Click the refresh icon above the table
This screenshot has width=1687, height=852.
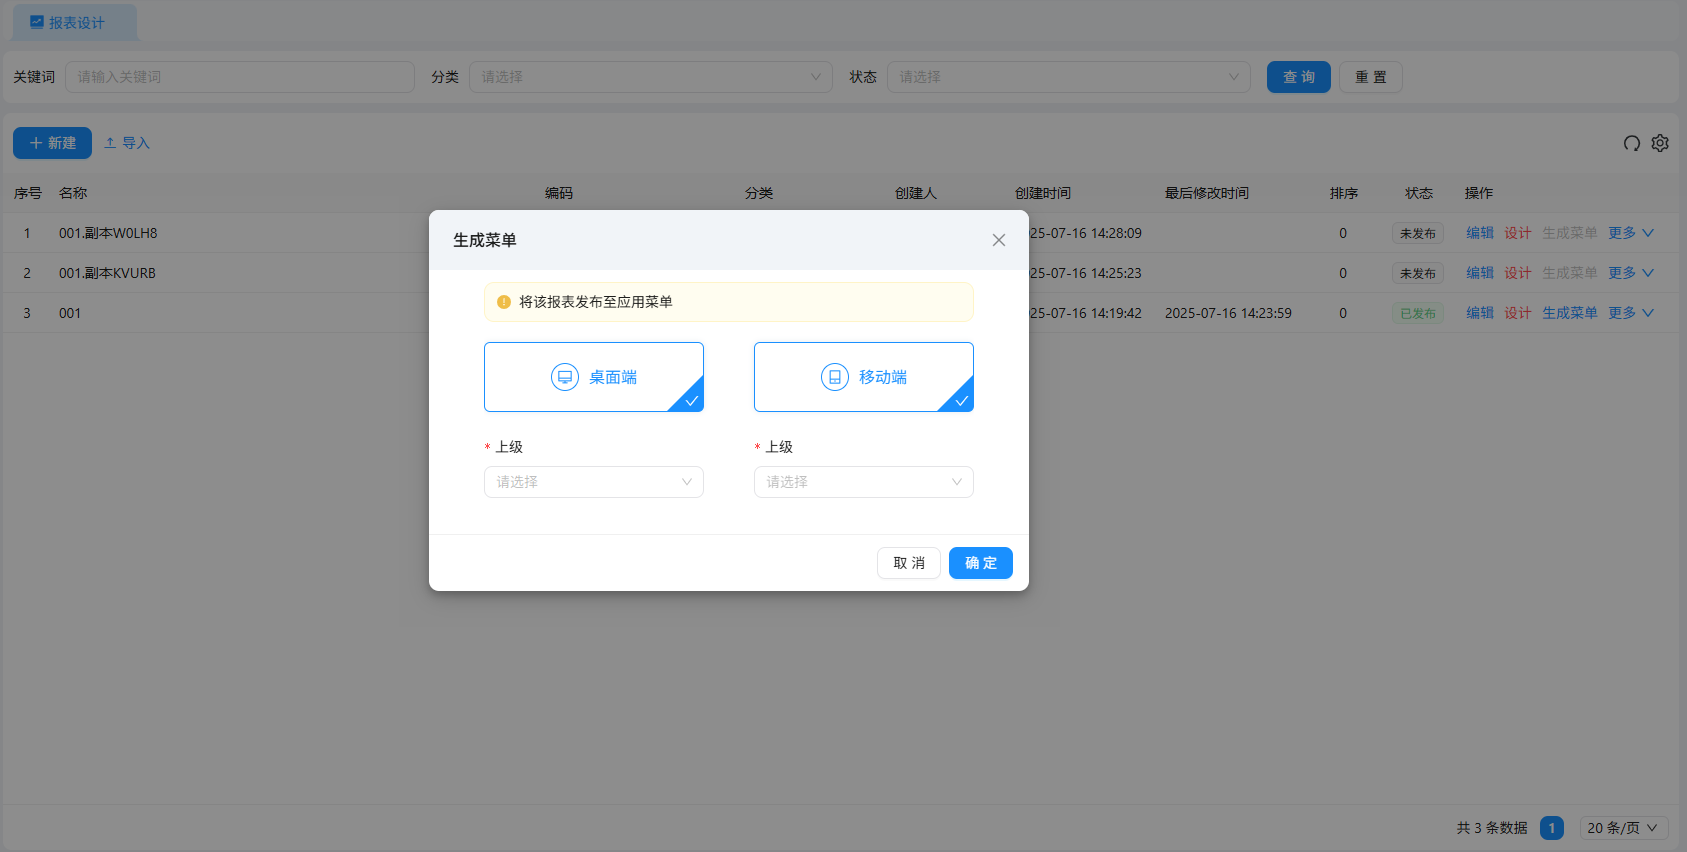pos(1632,143)
